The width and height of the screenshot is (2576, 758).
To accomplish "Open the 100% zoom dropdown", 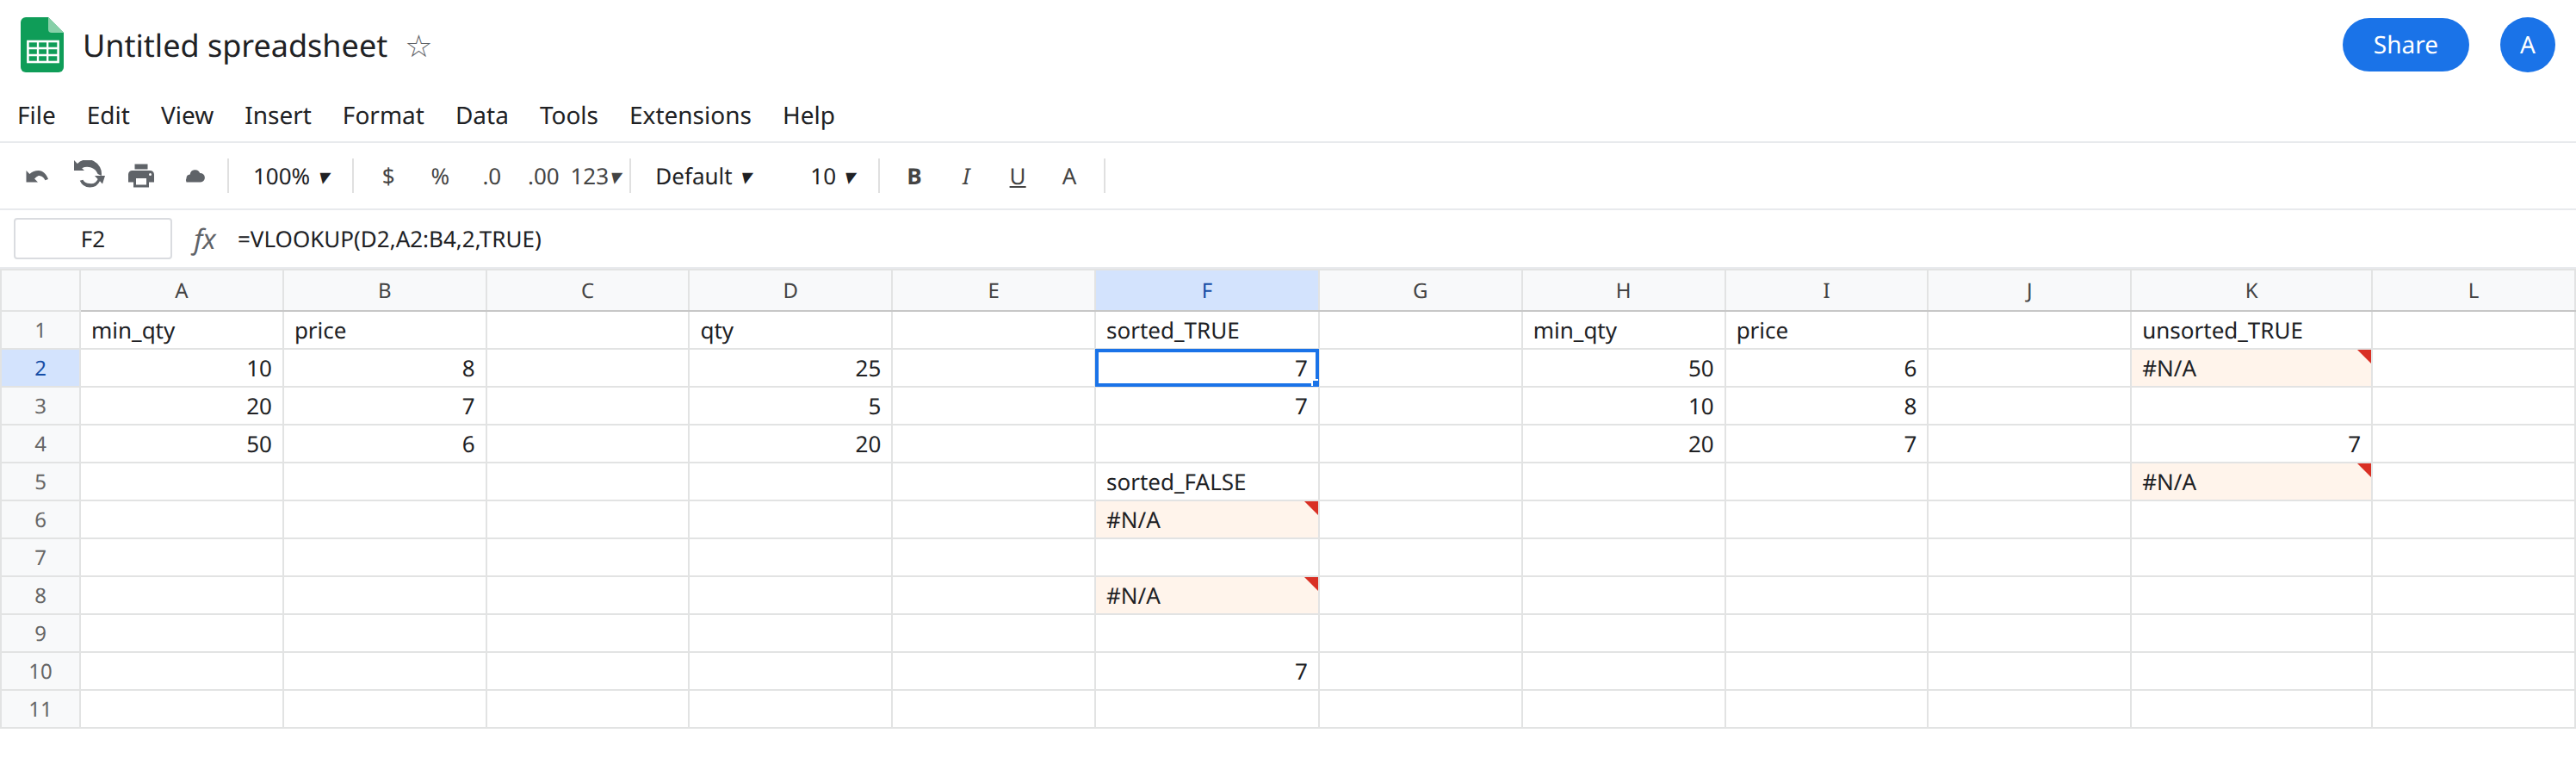I will point(291,177).
